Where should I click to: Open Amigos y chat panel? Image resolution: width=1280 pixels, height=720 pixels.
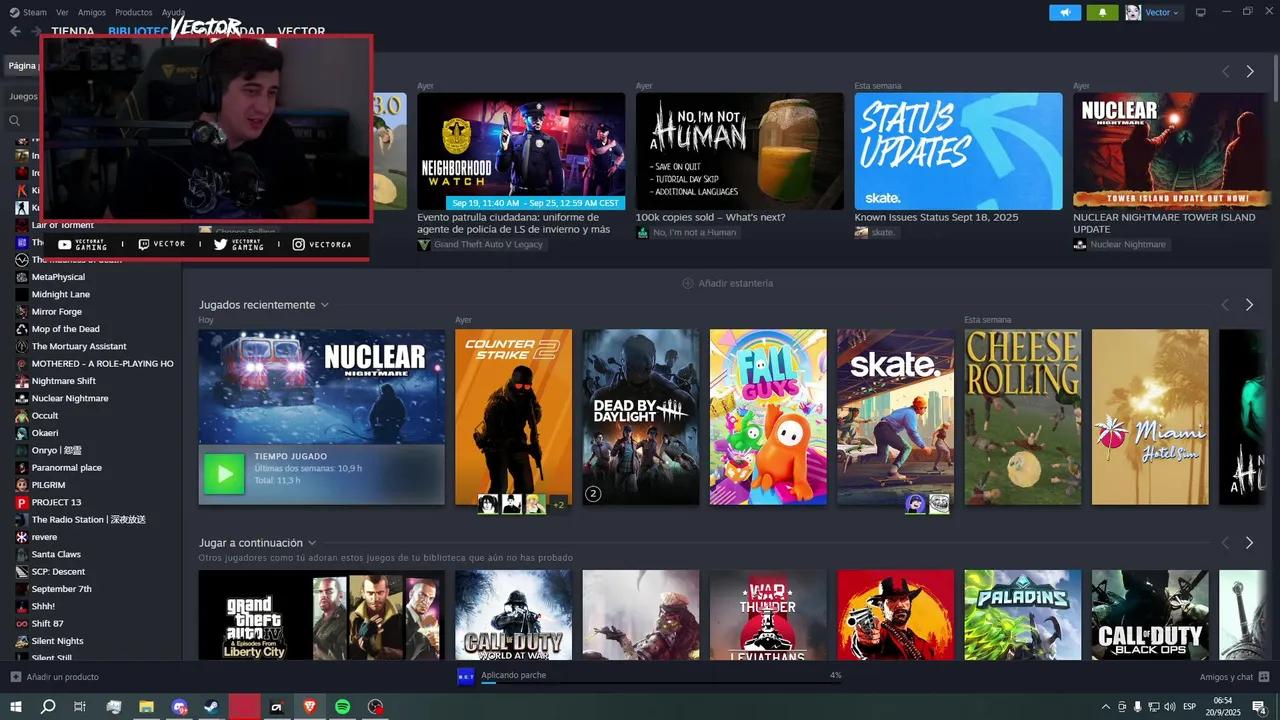tap(1234, 677)
